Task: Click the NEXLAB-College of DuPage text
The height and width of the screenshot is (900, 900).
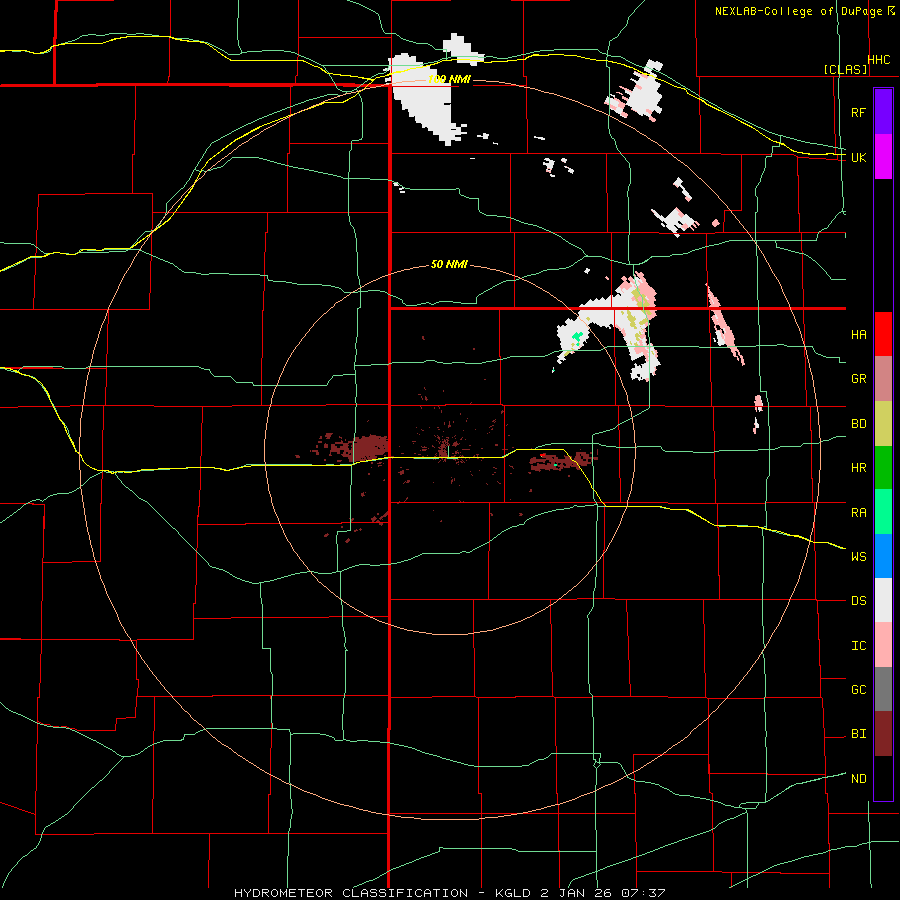Action: [x=799, y=11]
